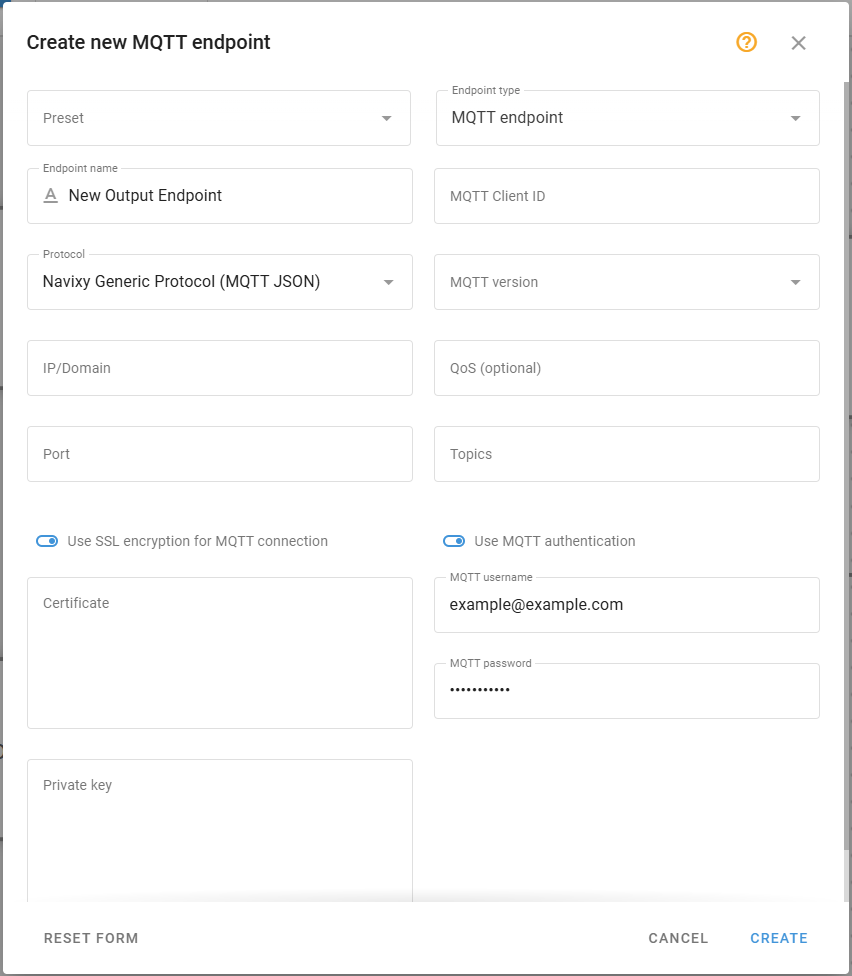Enable SSL encryption for MQTT connection

coord(47,541)
